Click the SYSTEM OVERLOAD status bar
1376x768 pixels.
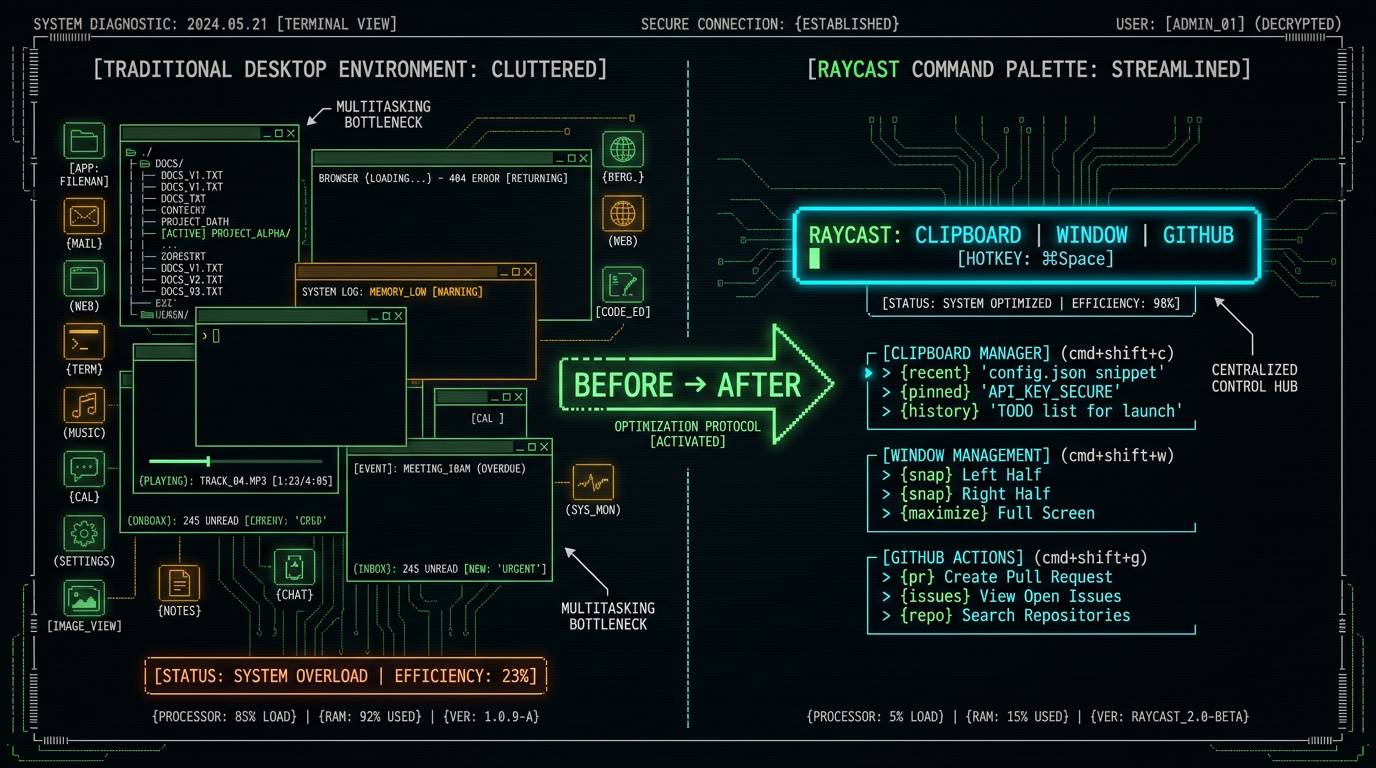(x=345, y=676)
